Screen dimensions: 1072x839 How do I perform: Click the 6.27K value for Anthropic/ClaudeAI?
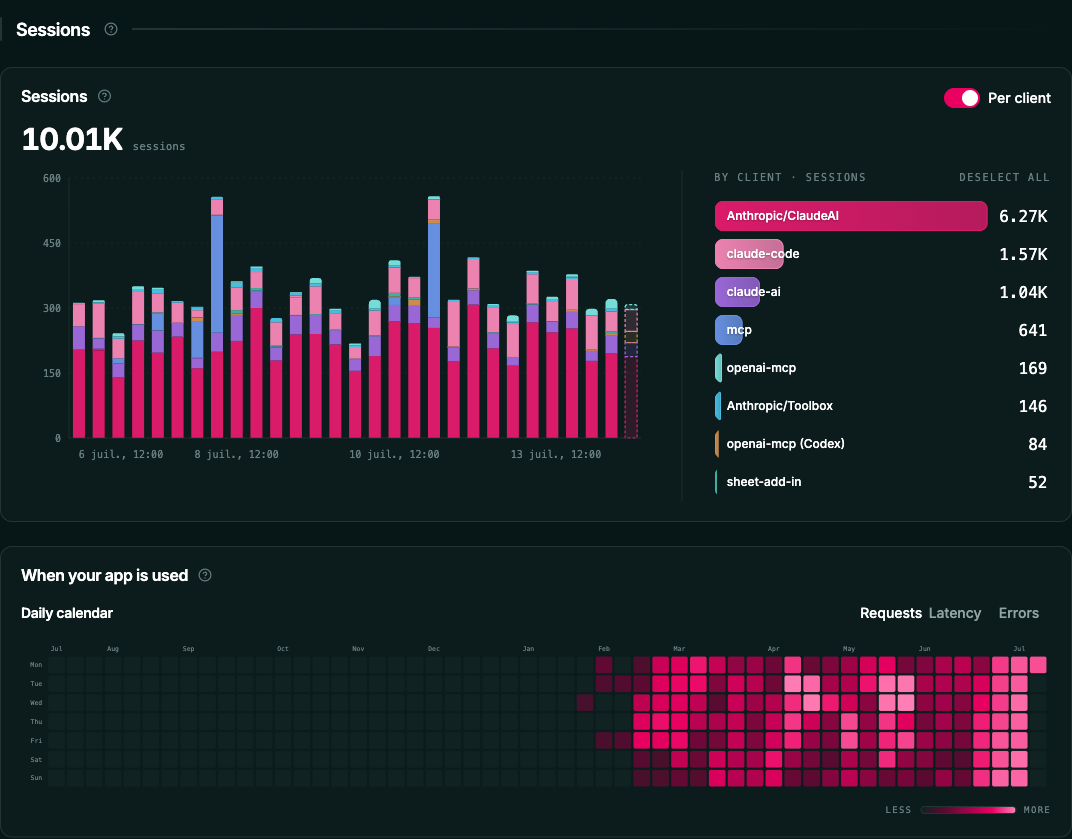click(x=1023, y=217)
